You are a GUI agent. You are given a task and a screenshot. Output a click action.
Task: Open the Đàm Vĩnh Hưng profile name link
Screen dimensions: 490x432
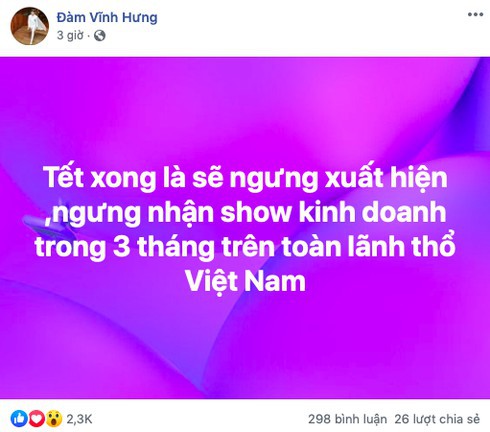pyautogui.click(x=107, y=17)
